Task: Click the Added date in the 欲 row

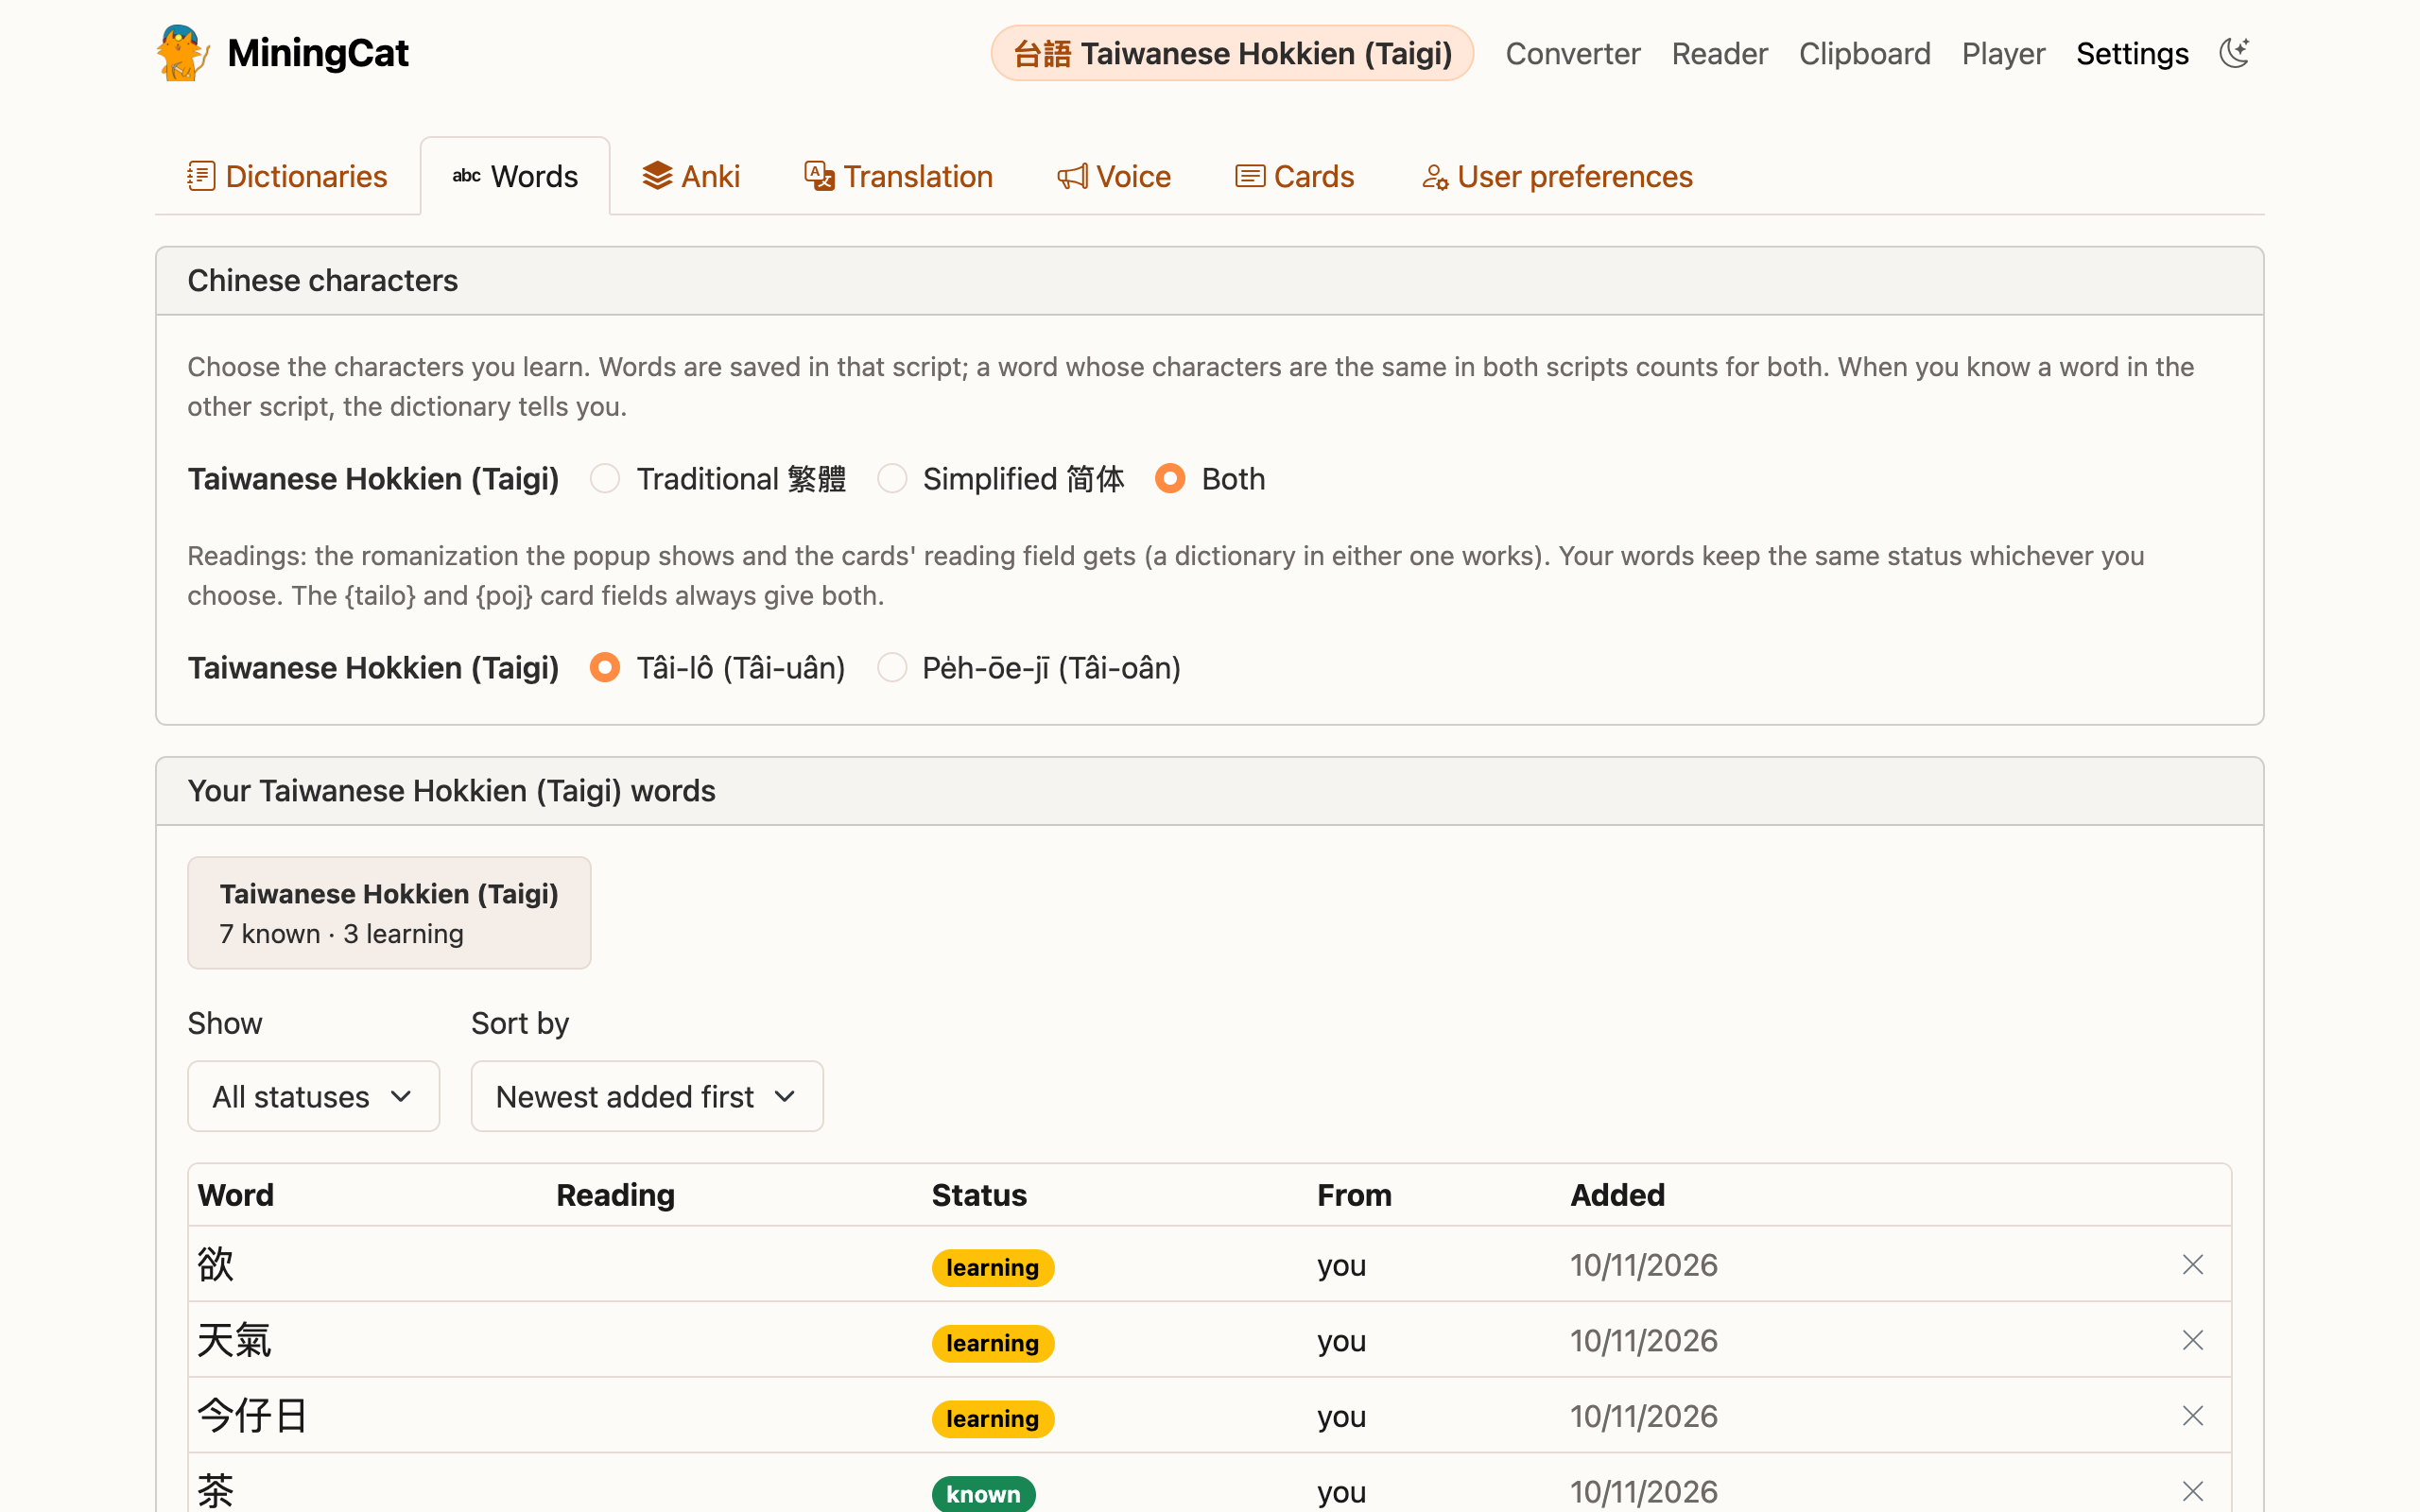Action: pyautogui.click(x=1643, y=1265)
